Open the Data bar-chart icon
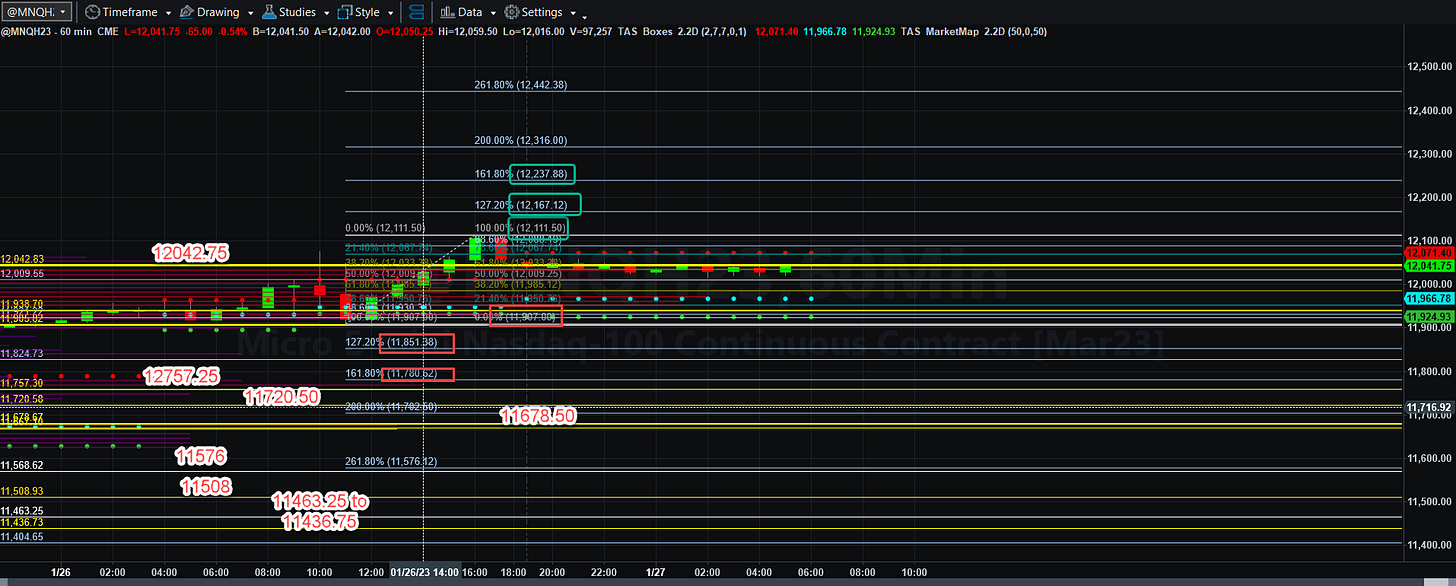Image resolution: width=1456 pixels, height=586 pixels. [x=447, y=12]
